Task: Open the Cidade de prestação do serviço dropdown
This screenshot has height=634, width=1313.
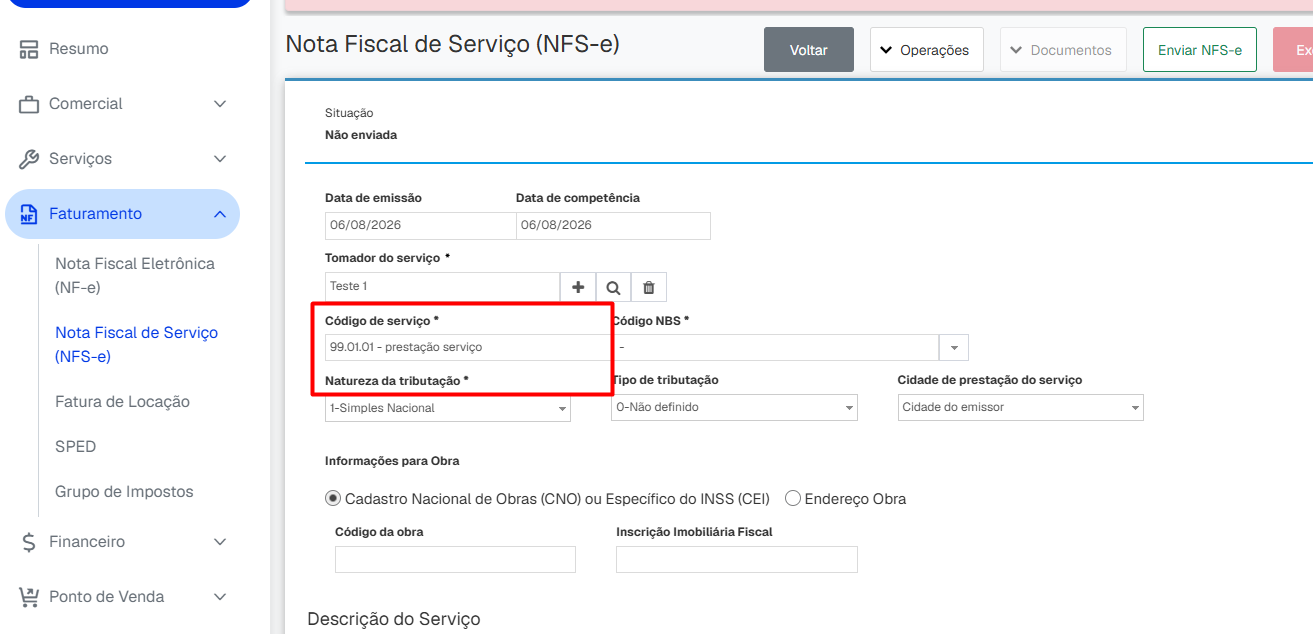Action: [1020, 407]
